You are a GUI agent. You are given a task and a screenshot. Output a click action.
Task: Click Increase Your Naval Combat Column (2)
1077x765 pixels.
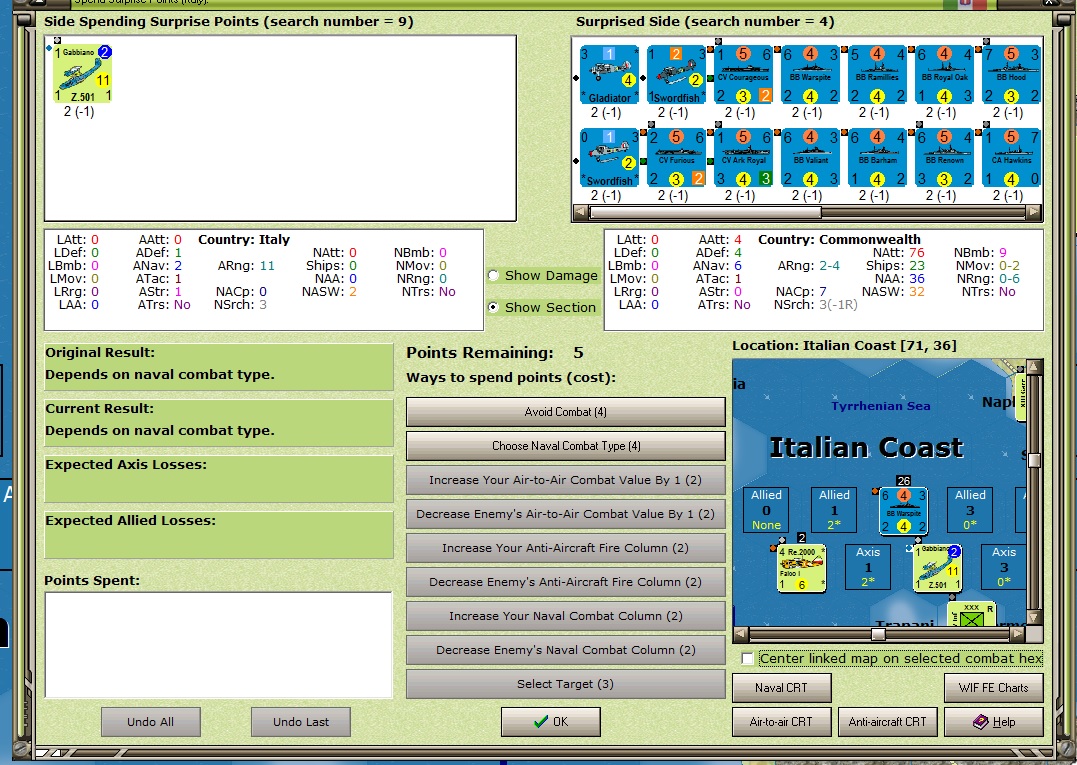click(565, 616)
